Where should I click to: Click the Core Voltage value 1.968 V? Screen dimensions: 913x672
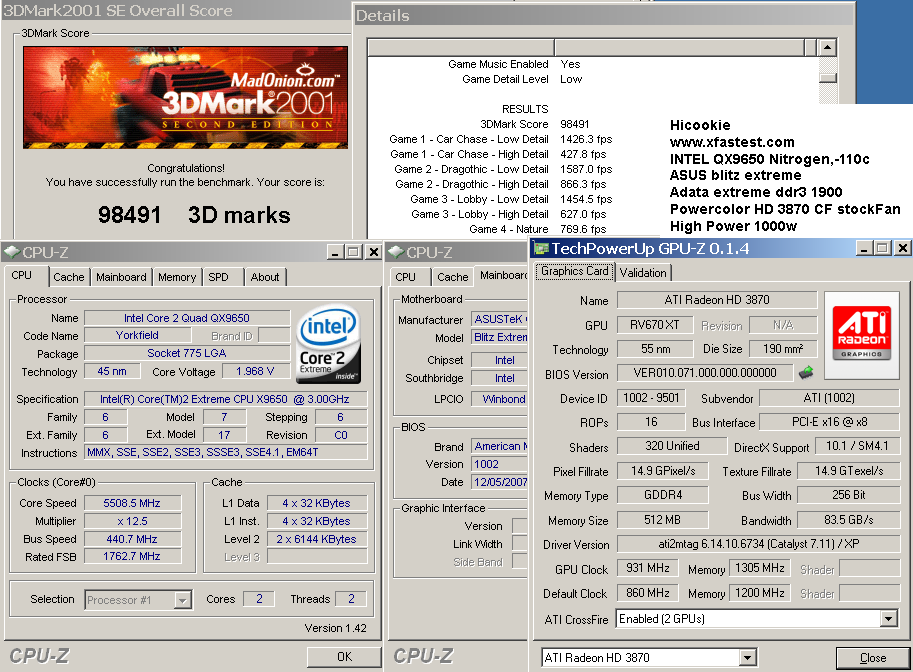point(255,372)
